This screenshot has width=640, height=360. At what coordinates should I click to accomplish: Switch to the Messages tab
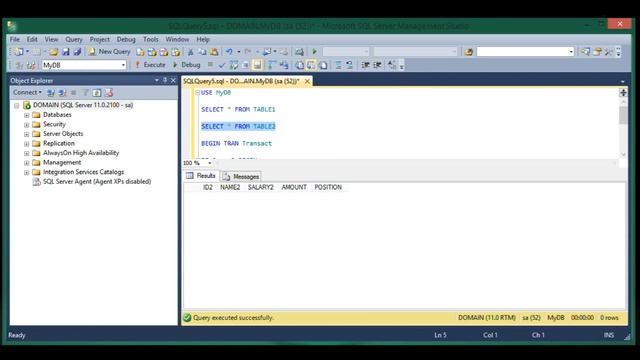click(241, 176)
